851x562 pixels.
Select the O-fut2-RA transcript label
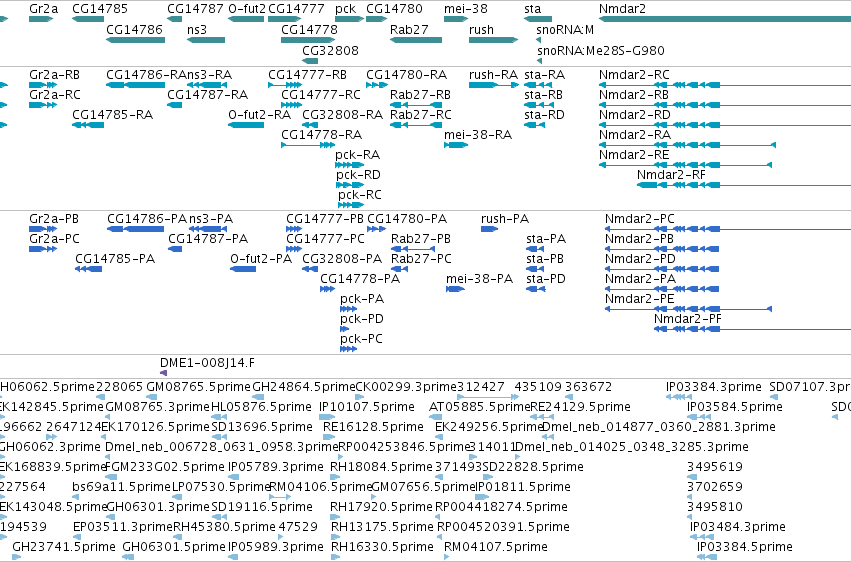pos(259,114)
